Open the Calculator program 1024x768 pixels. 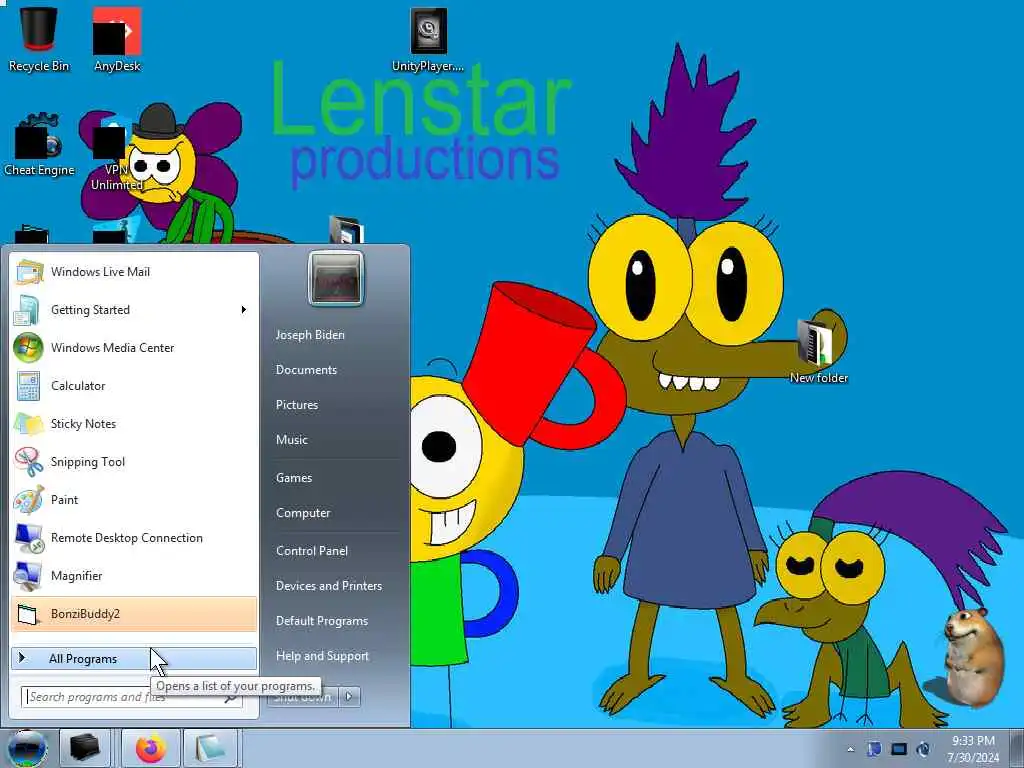pyautogui.click(x=134, y=385)
